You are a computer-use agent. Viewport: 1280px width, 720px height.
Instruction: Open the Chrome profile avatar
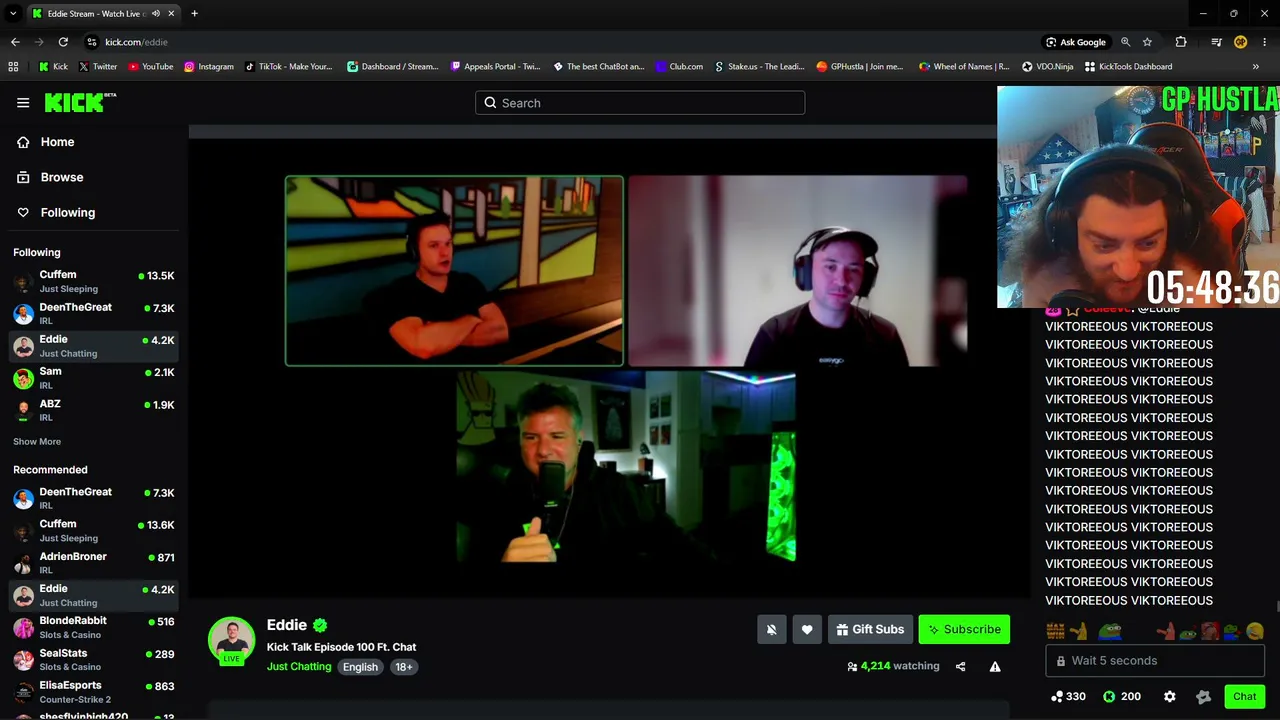tap(1240, 42)
